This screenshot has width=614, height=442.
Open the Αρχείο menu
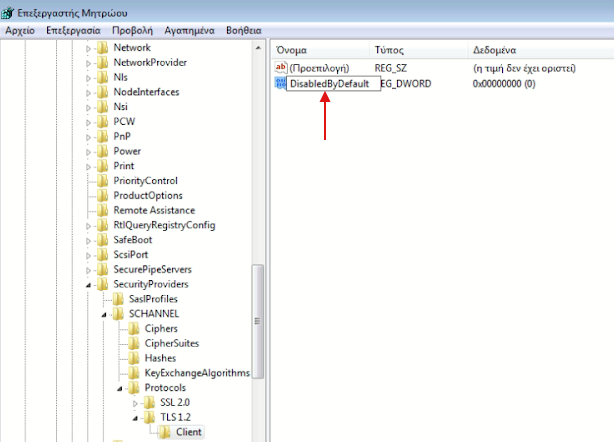coord(20,31)
